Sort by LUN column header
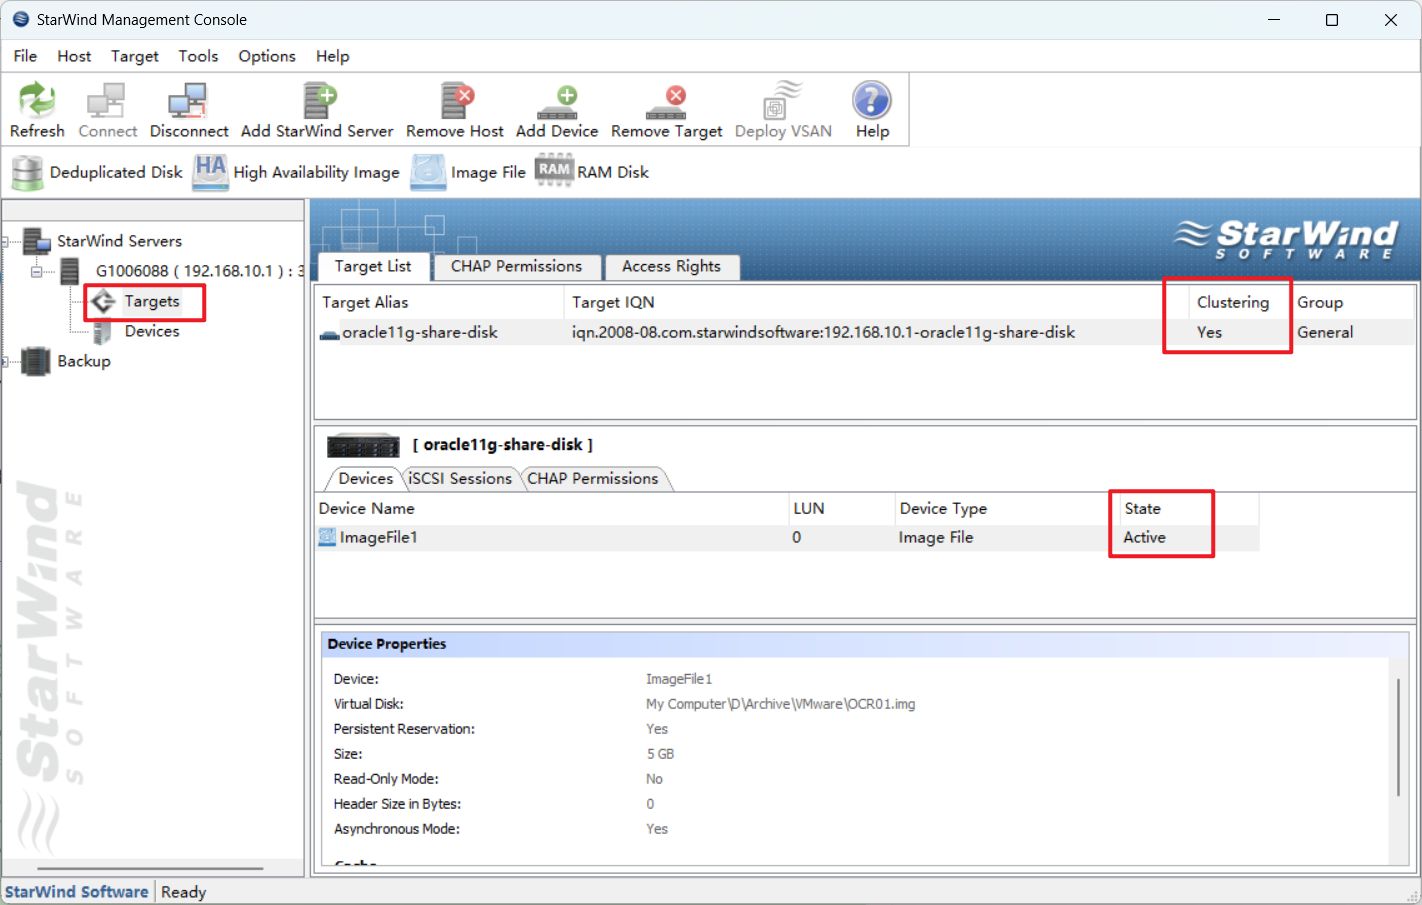Image resolution: width=1422 pixels, height=905 pixels. (841, 508)
